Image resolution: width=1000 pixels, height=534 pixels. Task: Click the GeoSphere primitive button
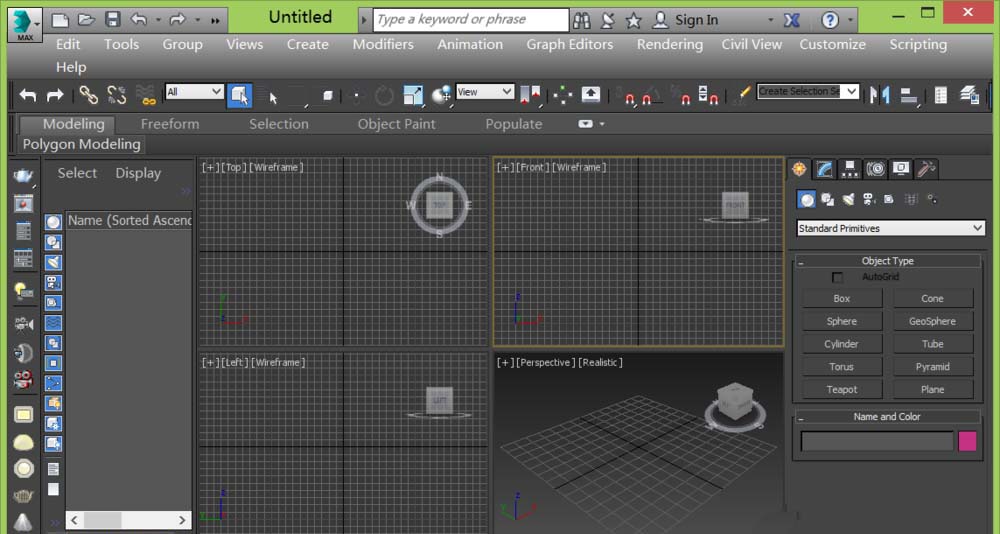pos(932,321)
